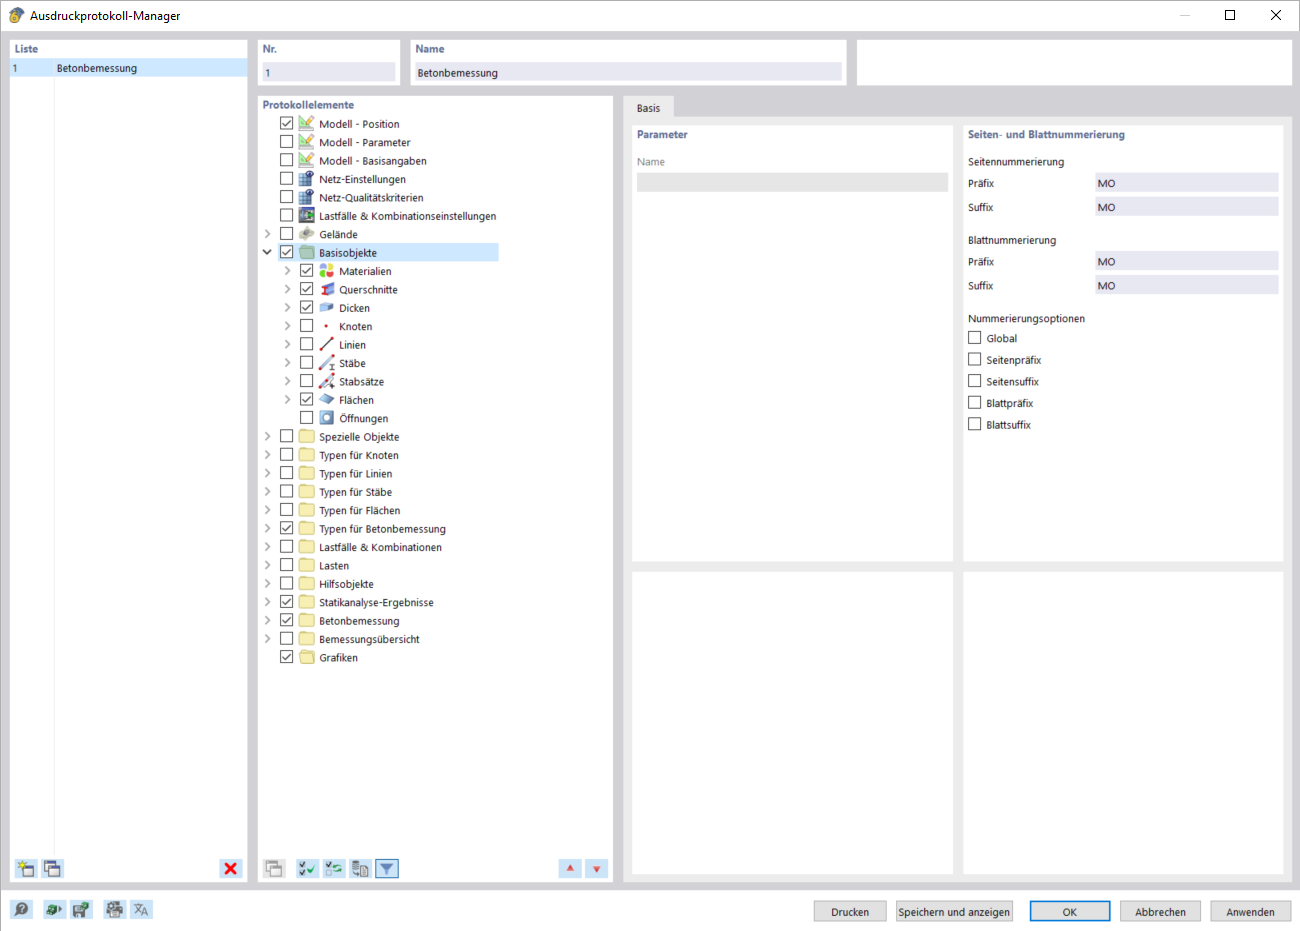The height and width of the screenshot is (931, 1300).
Task: Click the language translation icon
Action: click(141, 910)
